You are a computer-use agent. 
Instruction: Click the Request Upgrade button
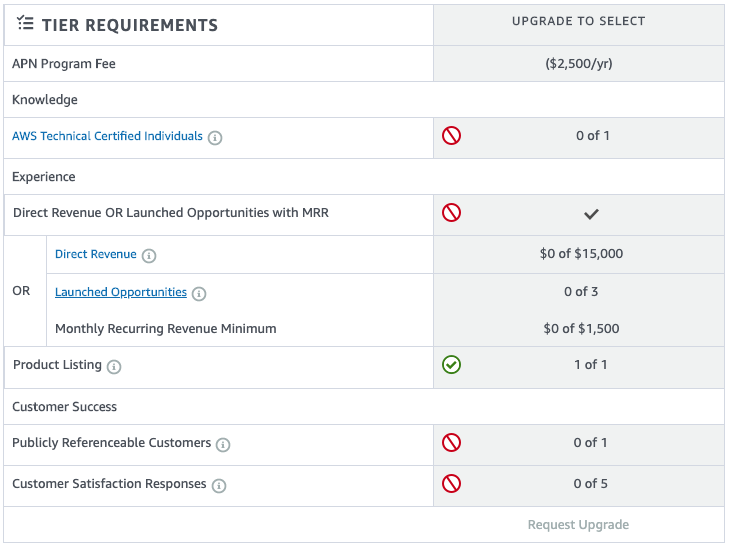578,525
